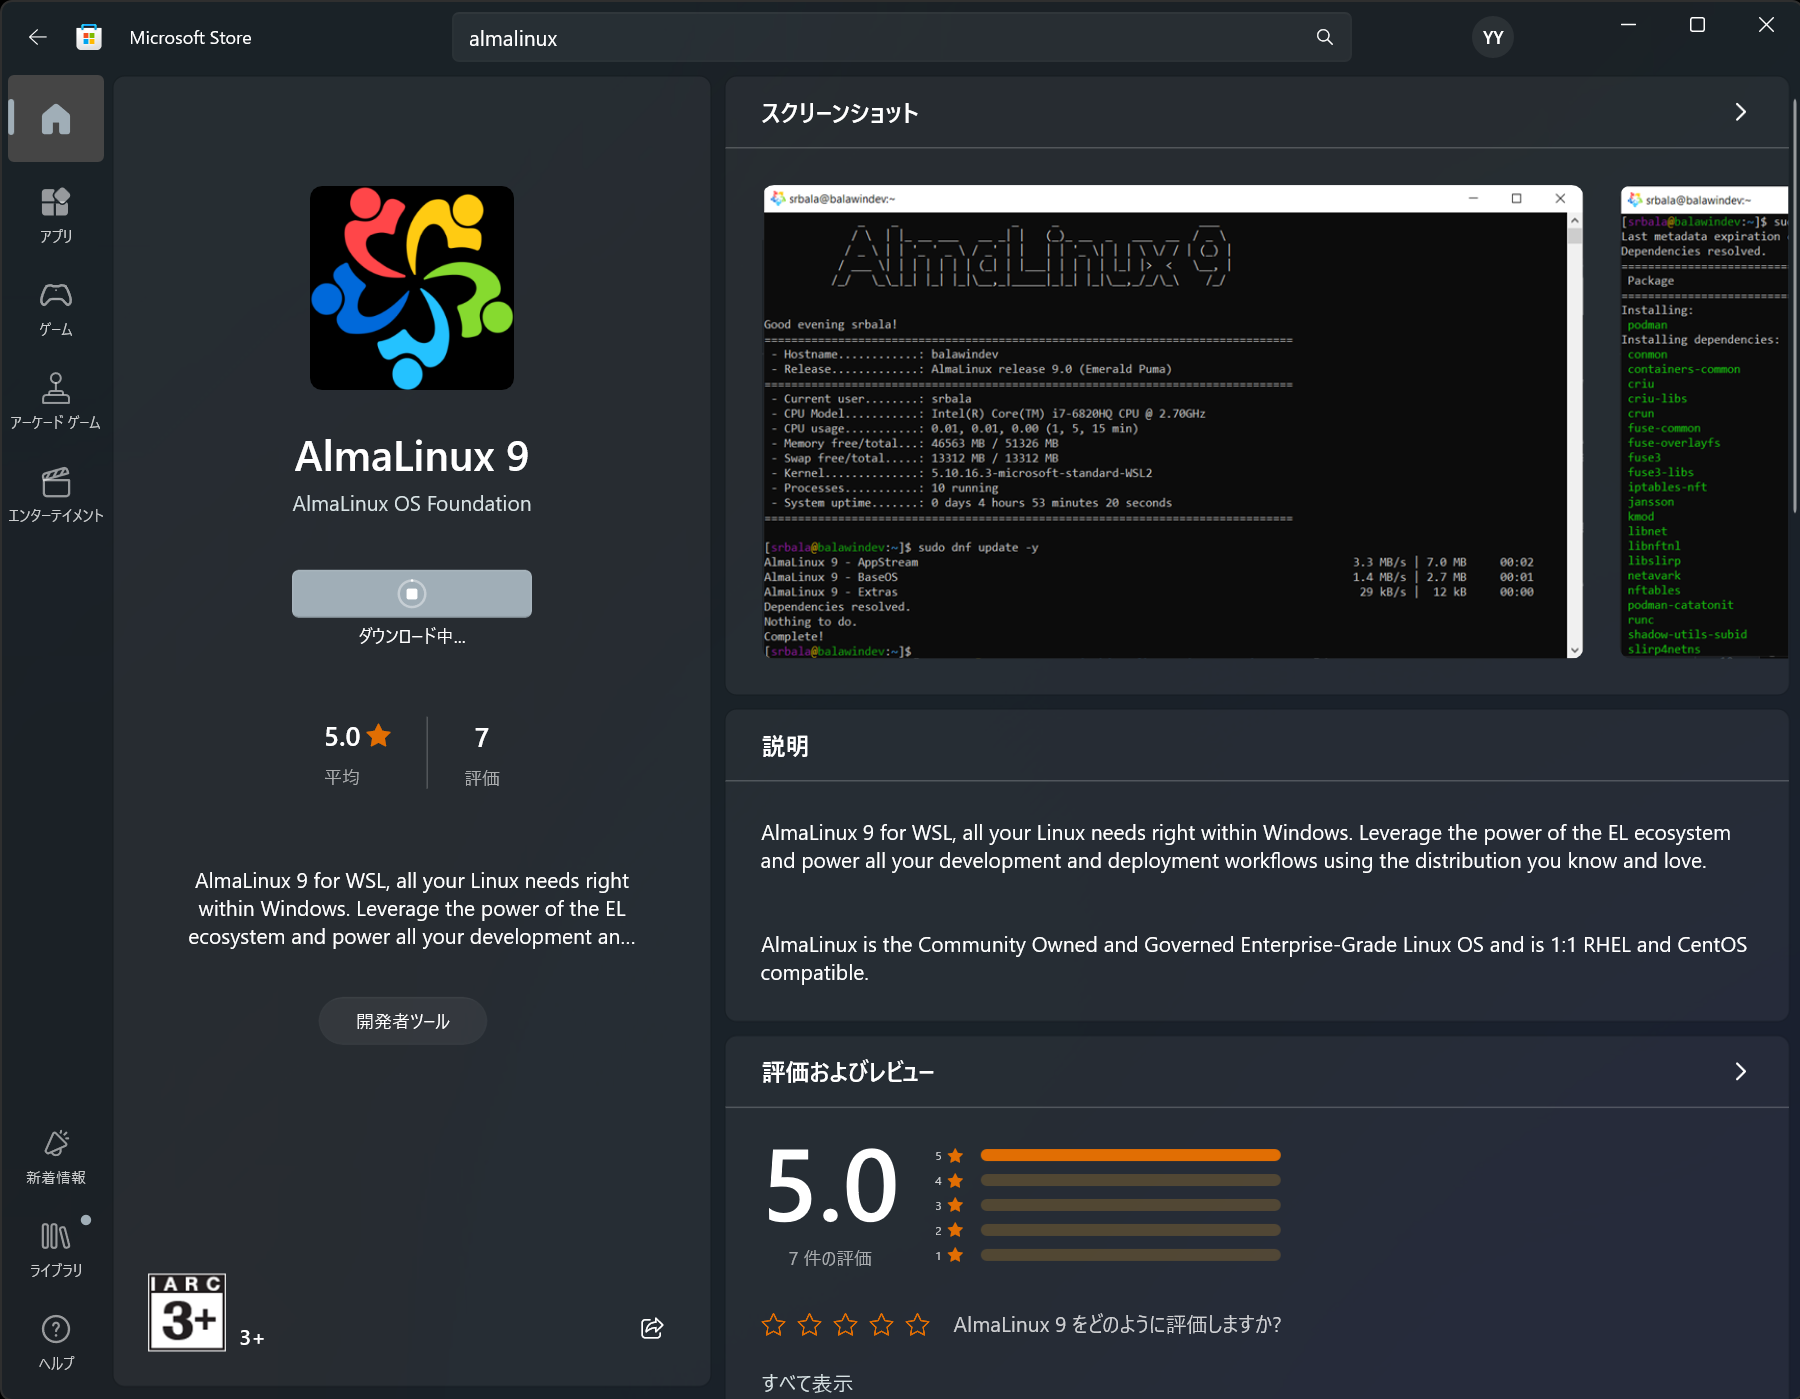The image size is (1800, 1399).
Task: Open the アーケード ゲーム section
Action: (x=56, y=401)
